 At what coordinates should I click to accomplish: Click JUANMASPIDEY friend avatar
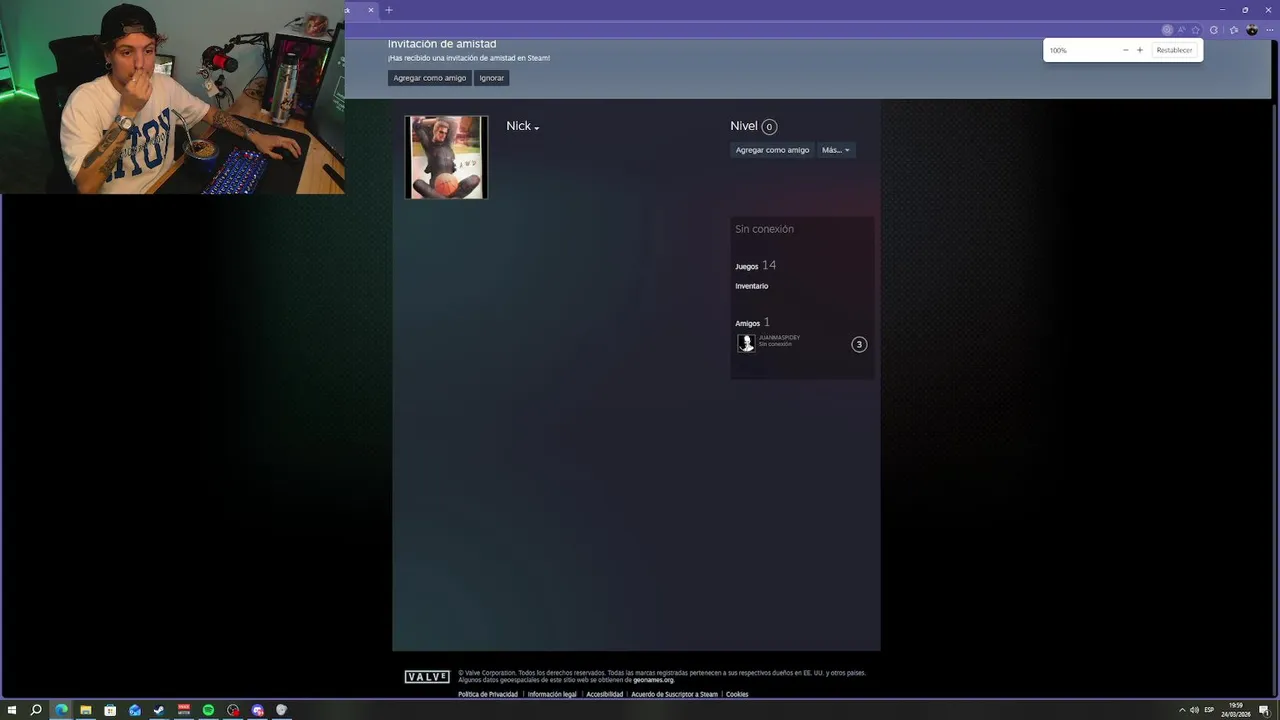coord(746,343)
